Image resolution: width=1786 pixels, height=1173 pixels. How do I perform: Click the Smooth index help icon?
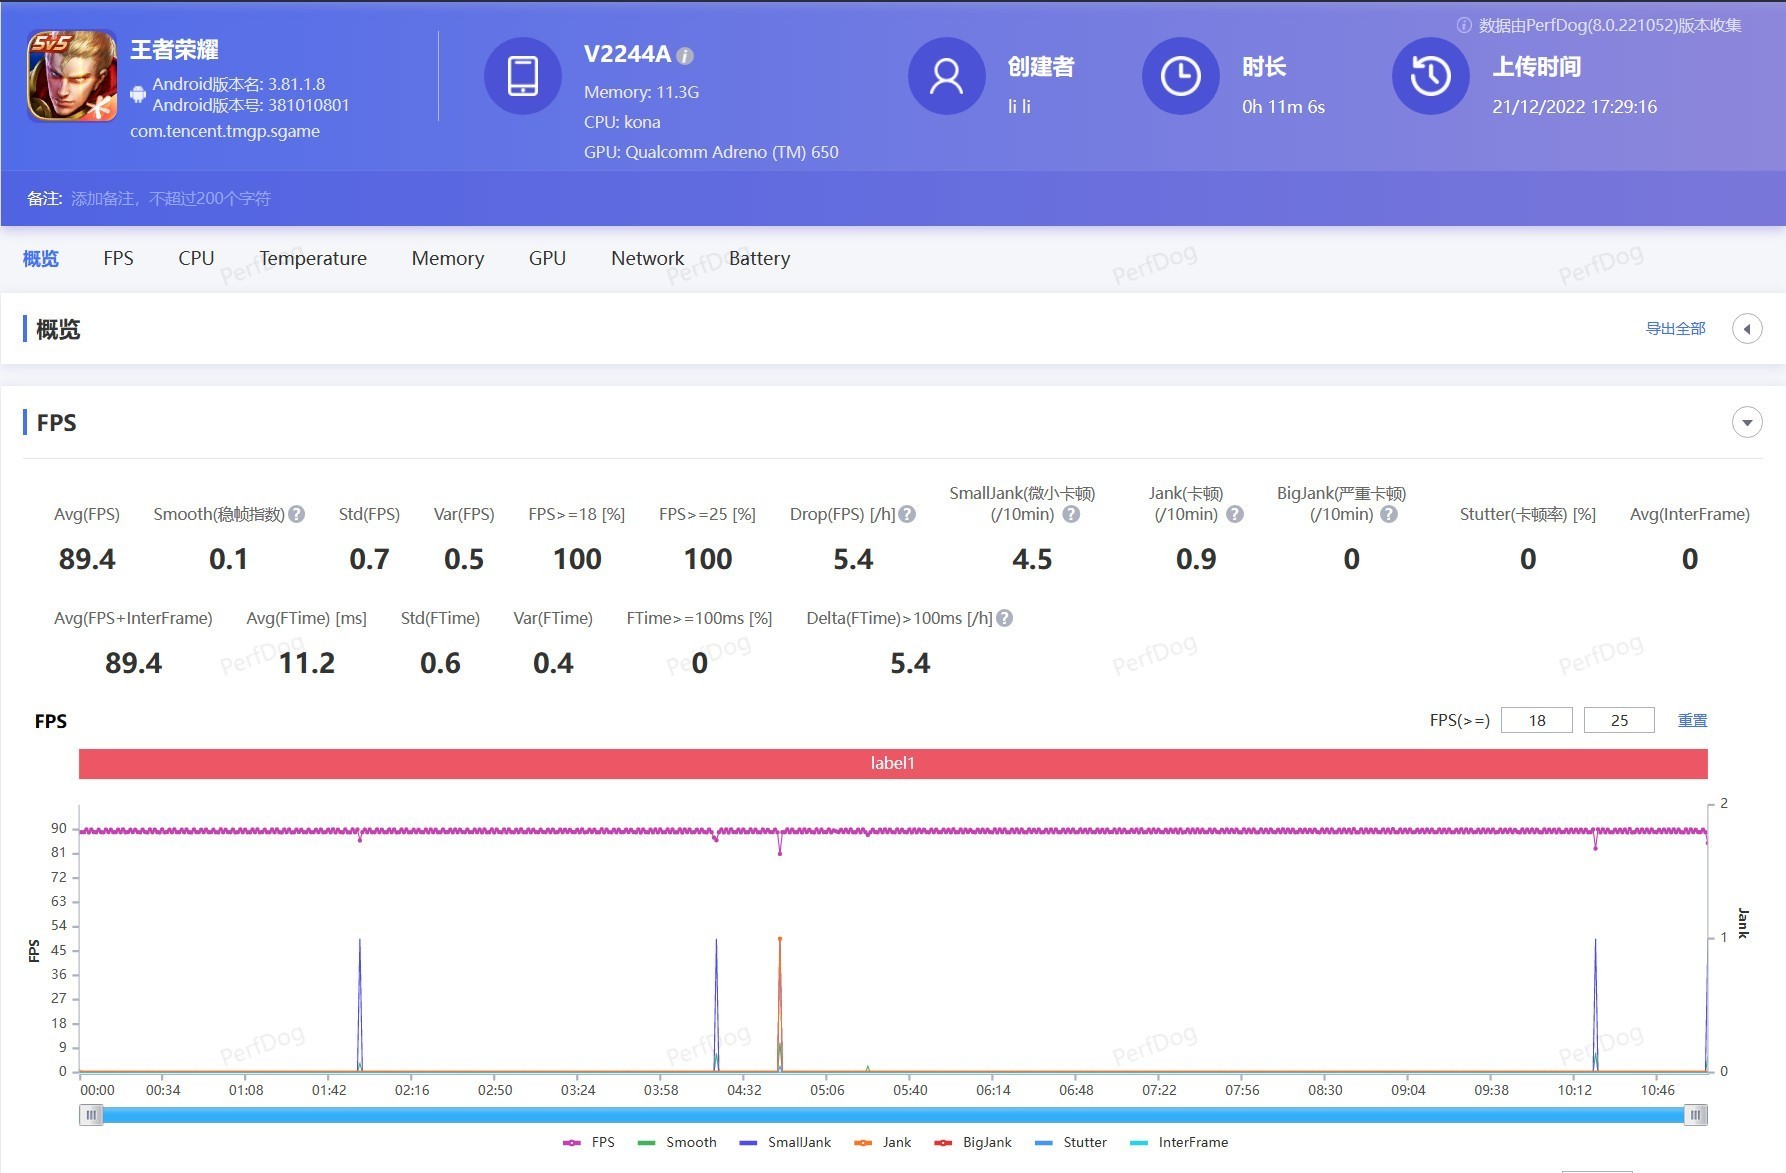(297, 514)
